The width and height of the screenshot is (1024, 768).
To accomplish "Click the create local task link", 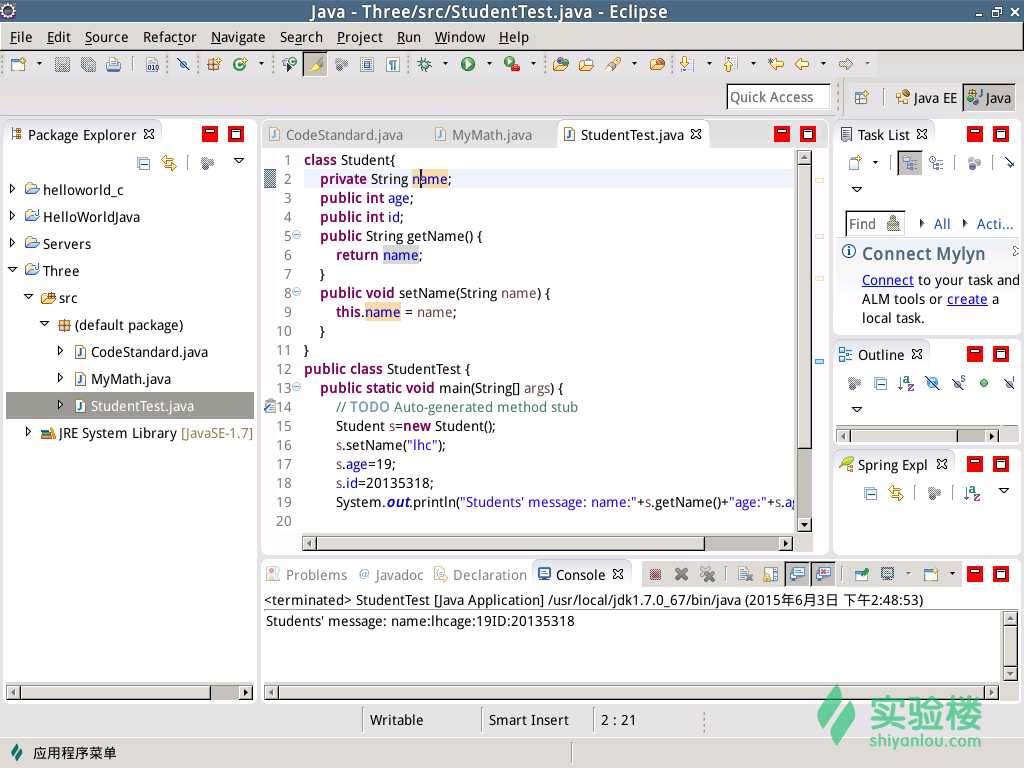I will click(967, 299).
